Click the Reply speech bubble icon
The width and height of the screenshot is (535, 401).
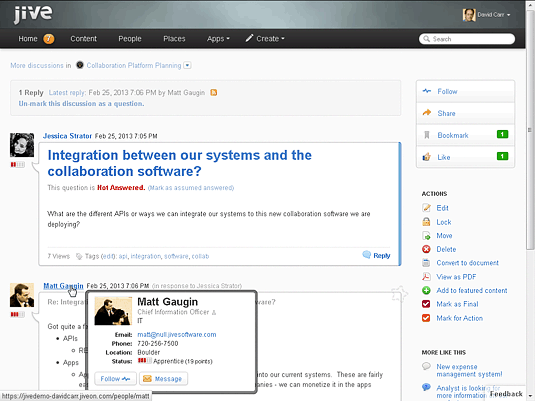[x=366, y=255]
